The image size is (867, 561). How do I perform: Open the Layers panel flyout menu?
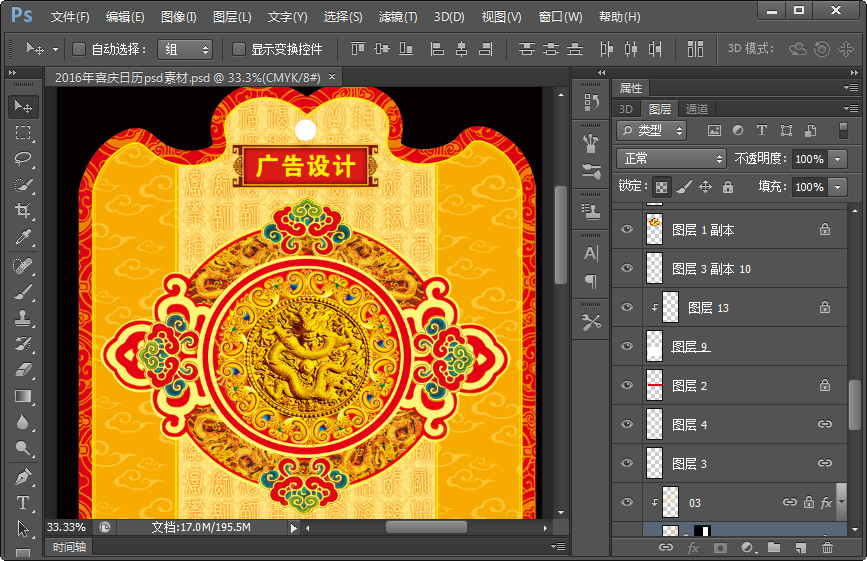[852, 108]
